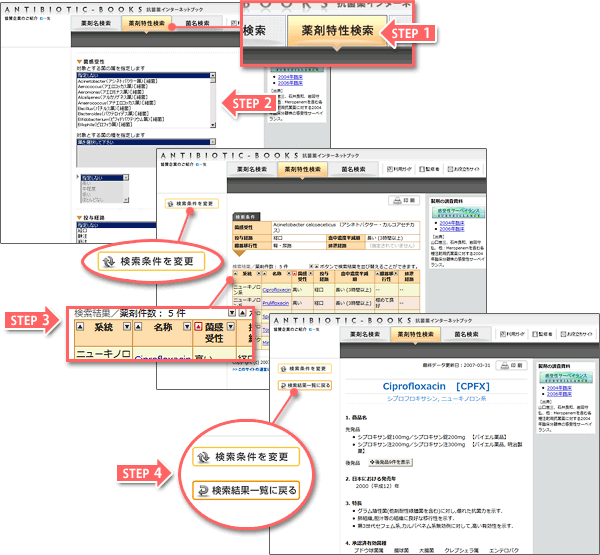Image resolution: width=600 pixels, height=555 pixels.
Task: Select 菌名検索 tab in results window
Action: [x=353, y=169]
